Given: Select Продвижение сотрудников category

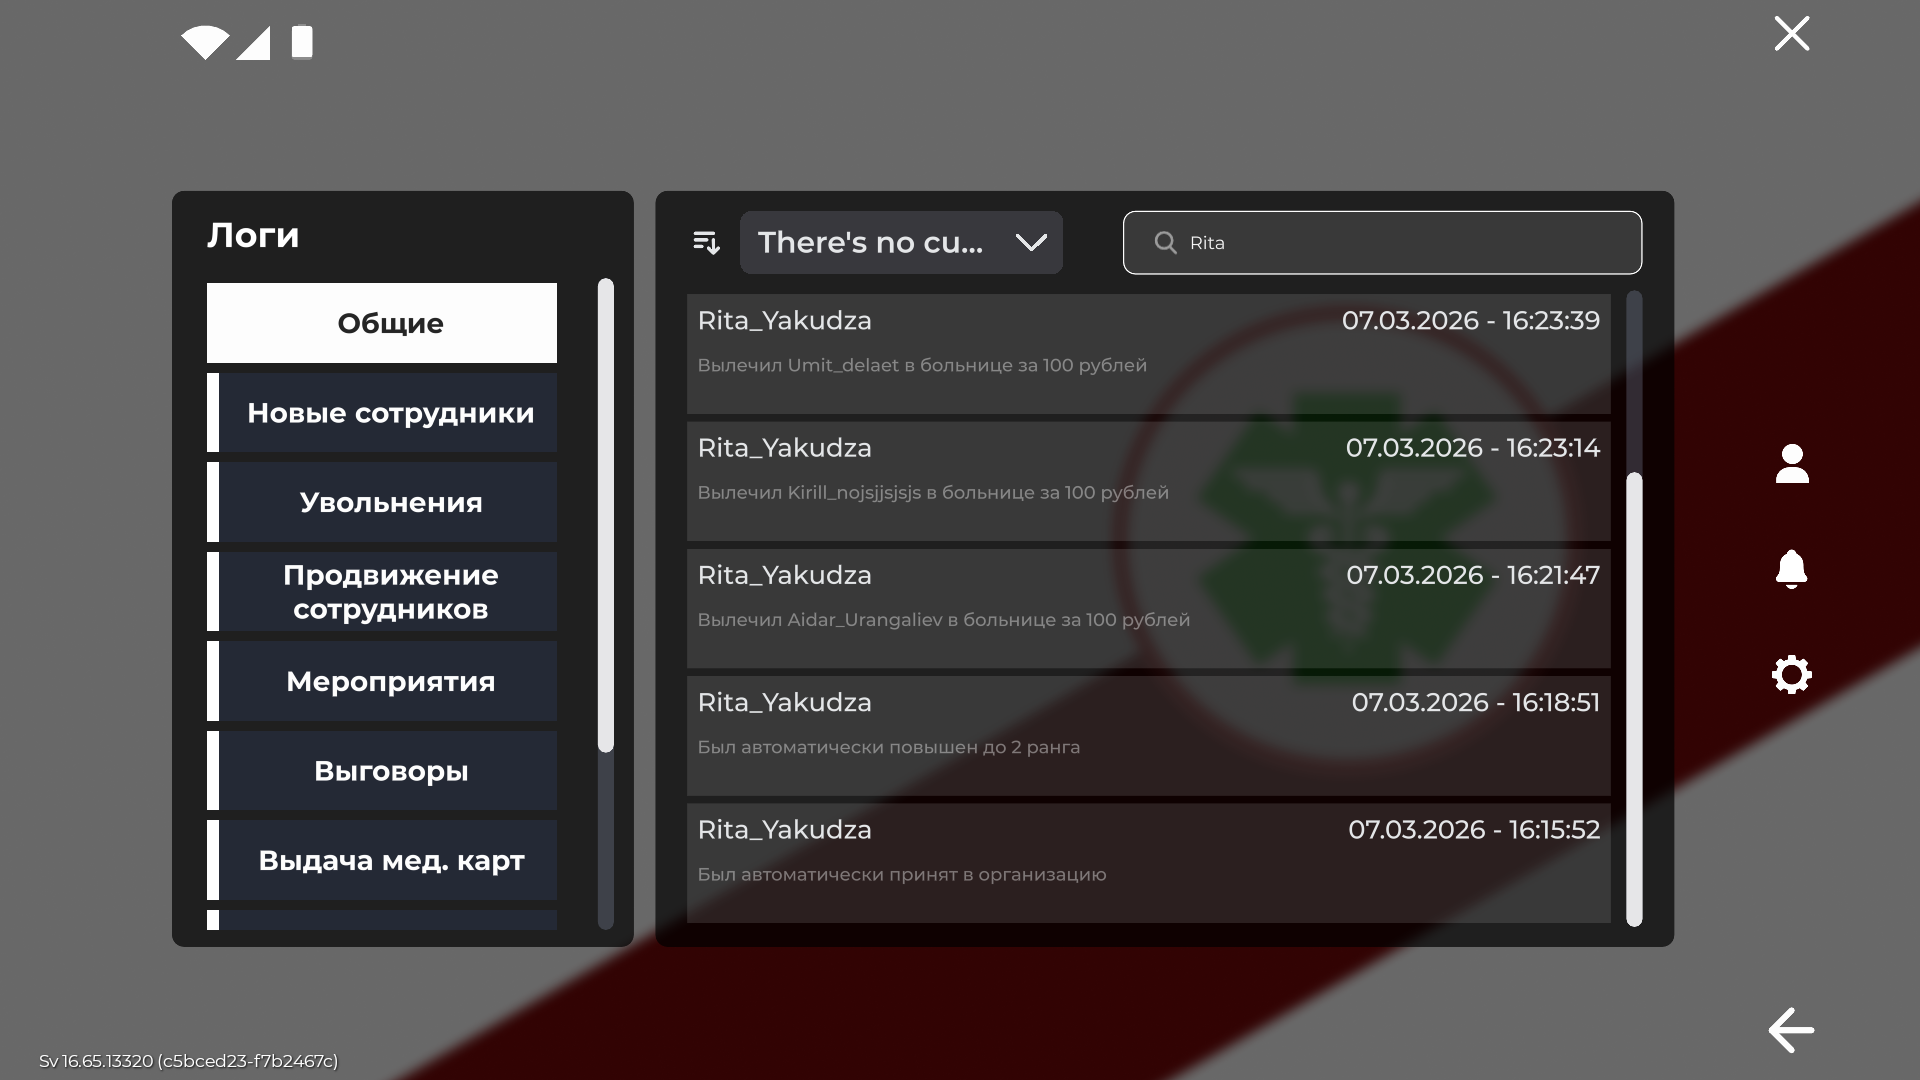Looking at the screenshot, I should [382, 591].
